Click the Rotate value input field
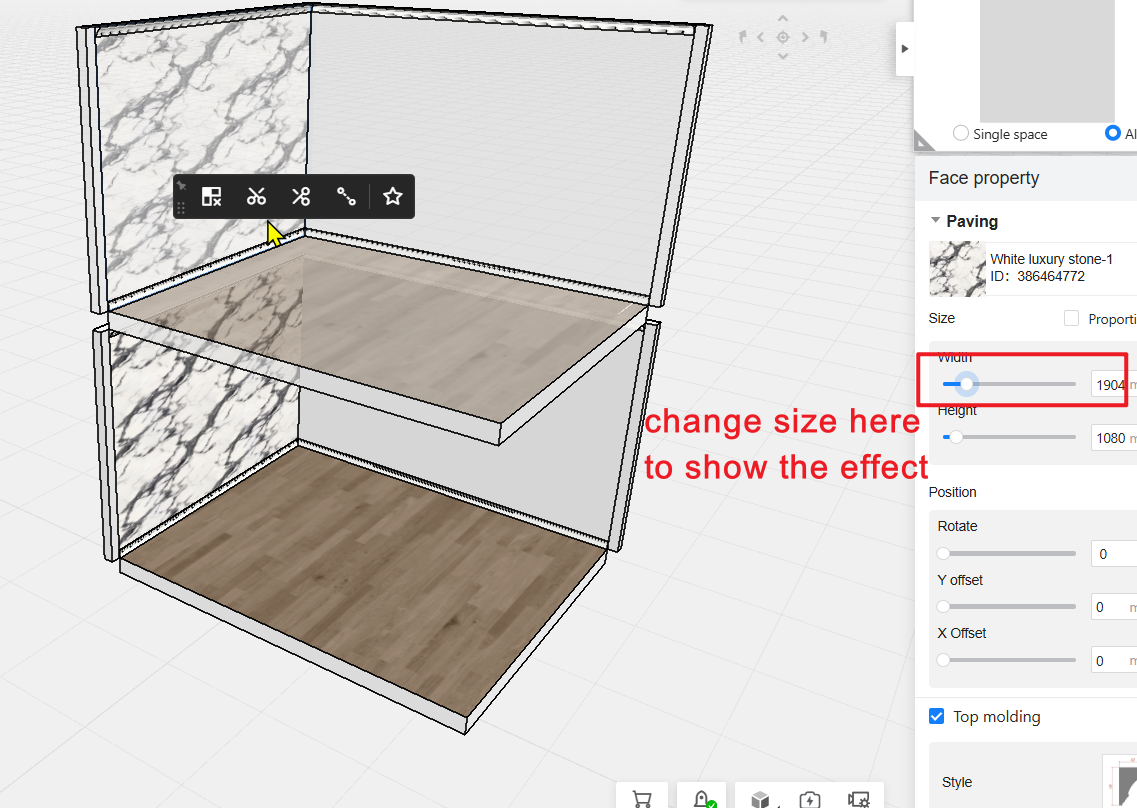This screenshot has height=808, width=1137. pyautogui.click(x=1113, y=553)
